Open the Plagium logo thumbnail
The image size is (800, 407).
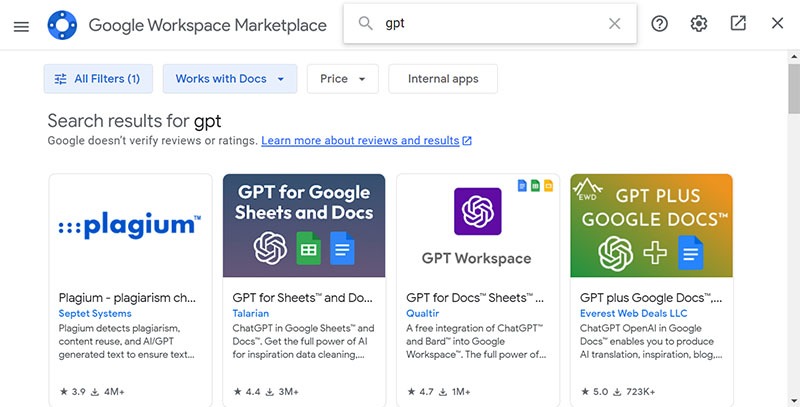130,225
